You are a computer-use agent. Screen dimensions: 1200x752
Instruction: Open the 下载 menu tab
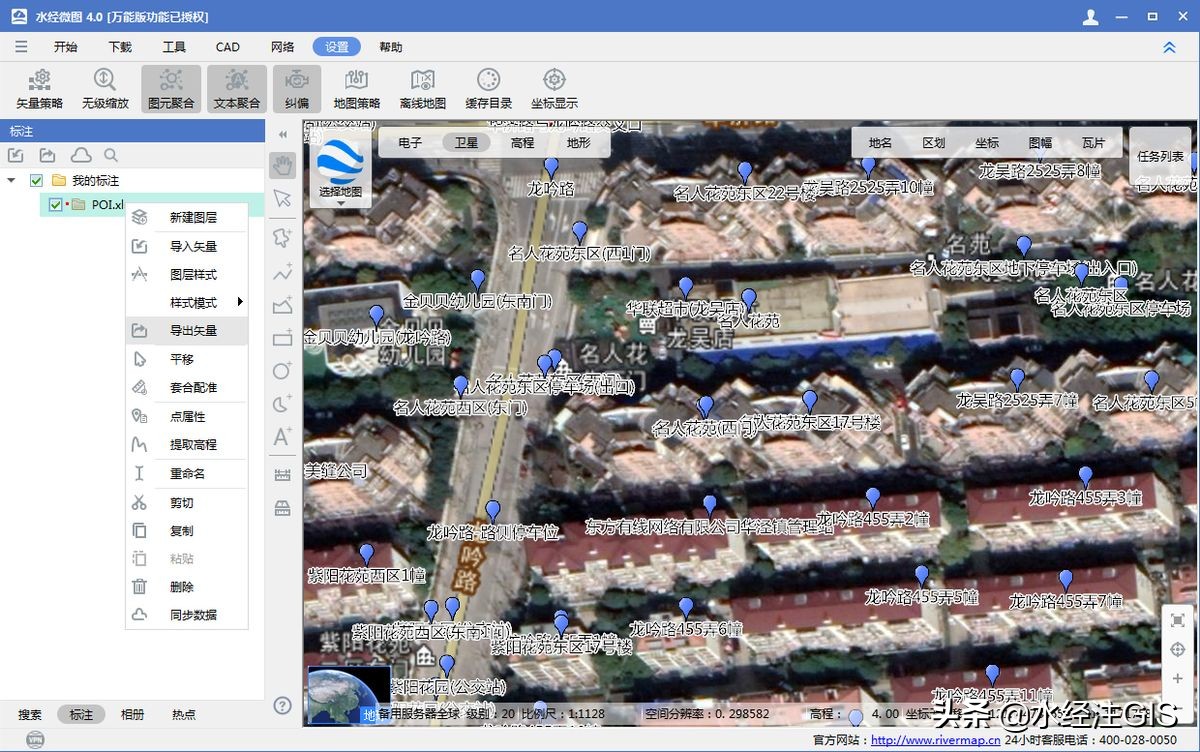pos(120,47)
